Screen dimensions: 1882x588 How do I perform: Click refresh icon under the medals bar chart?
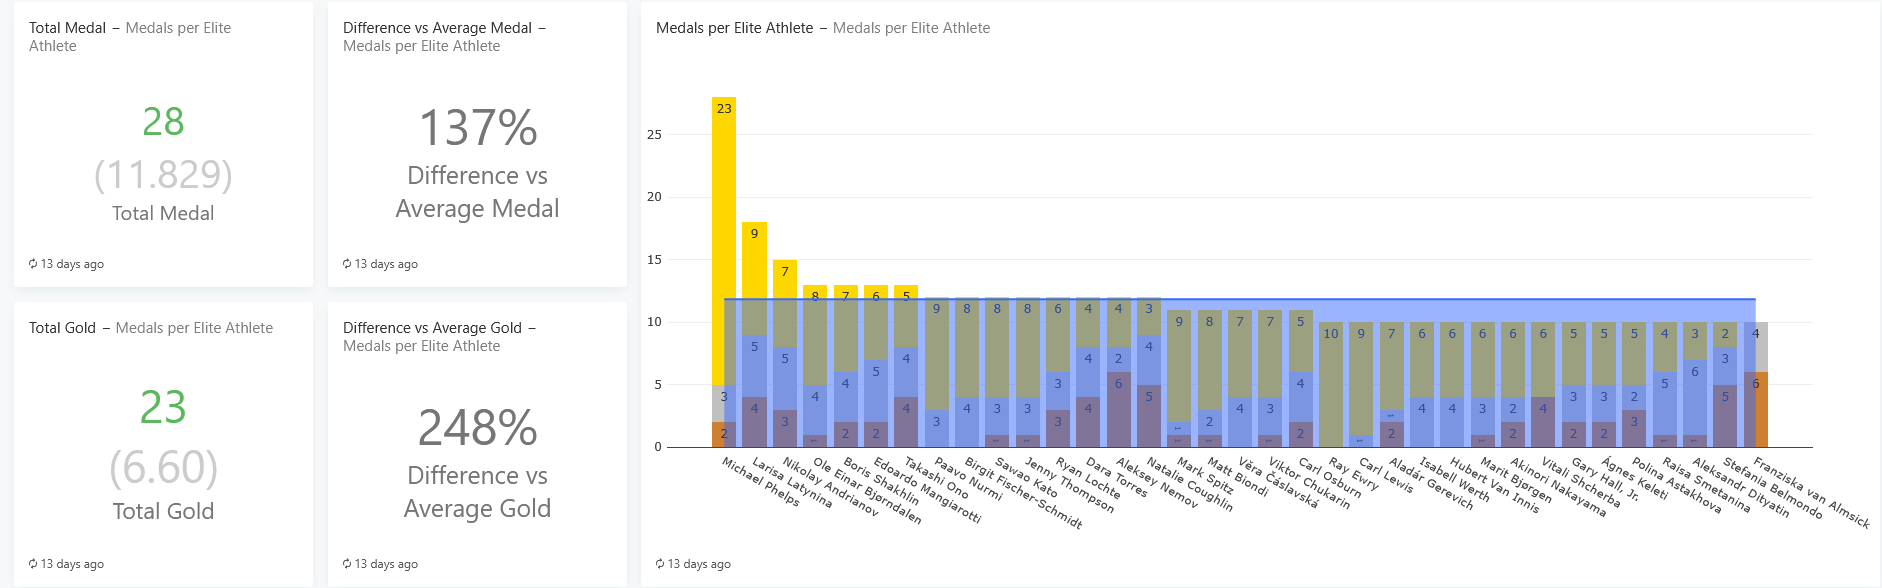pyautogui.click(x=660, y=564)
